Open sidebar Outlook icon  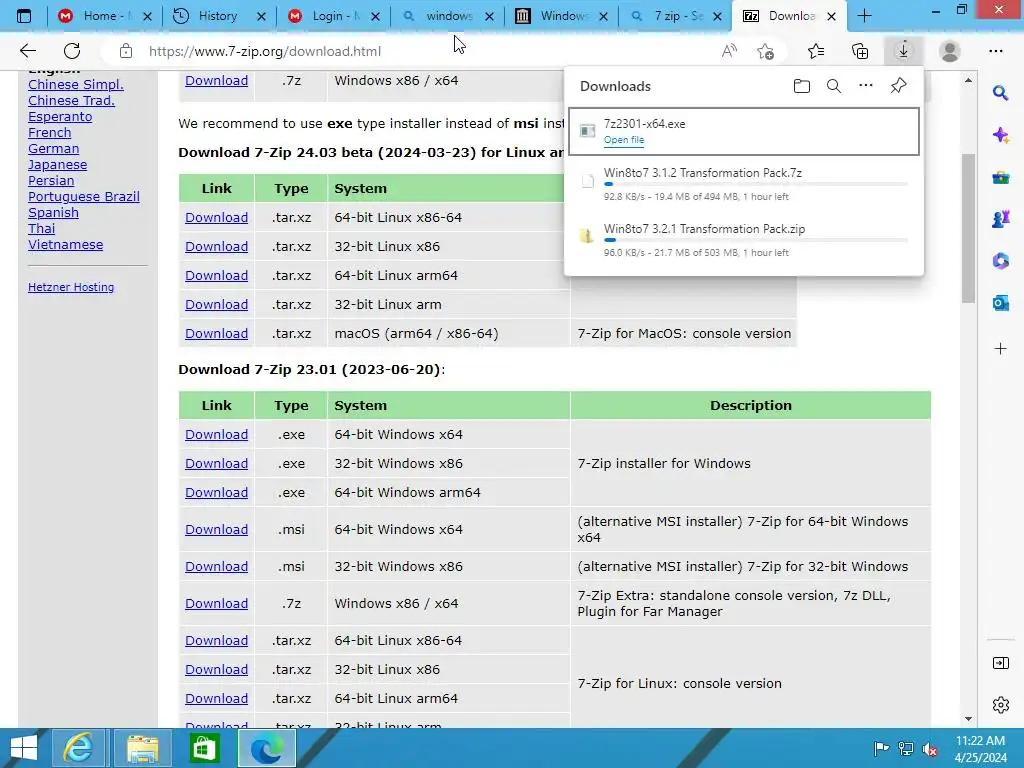coord(1000,303)
